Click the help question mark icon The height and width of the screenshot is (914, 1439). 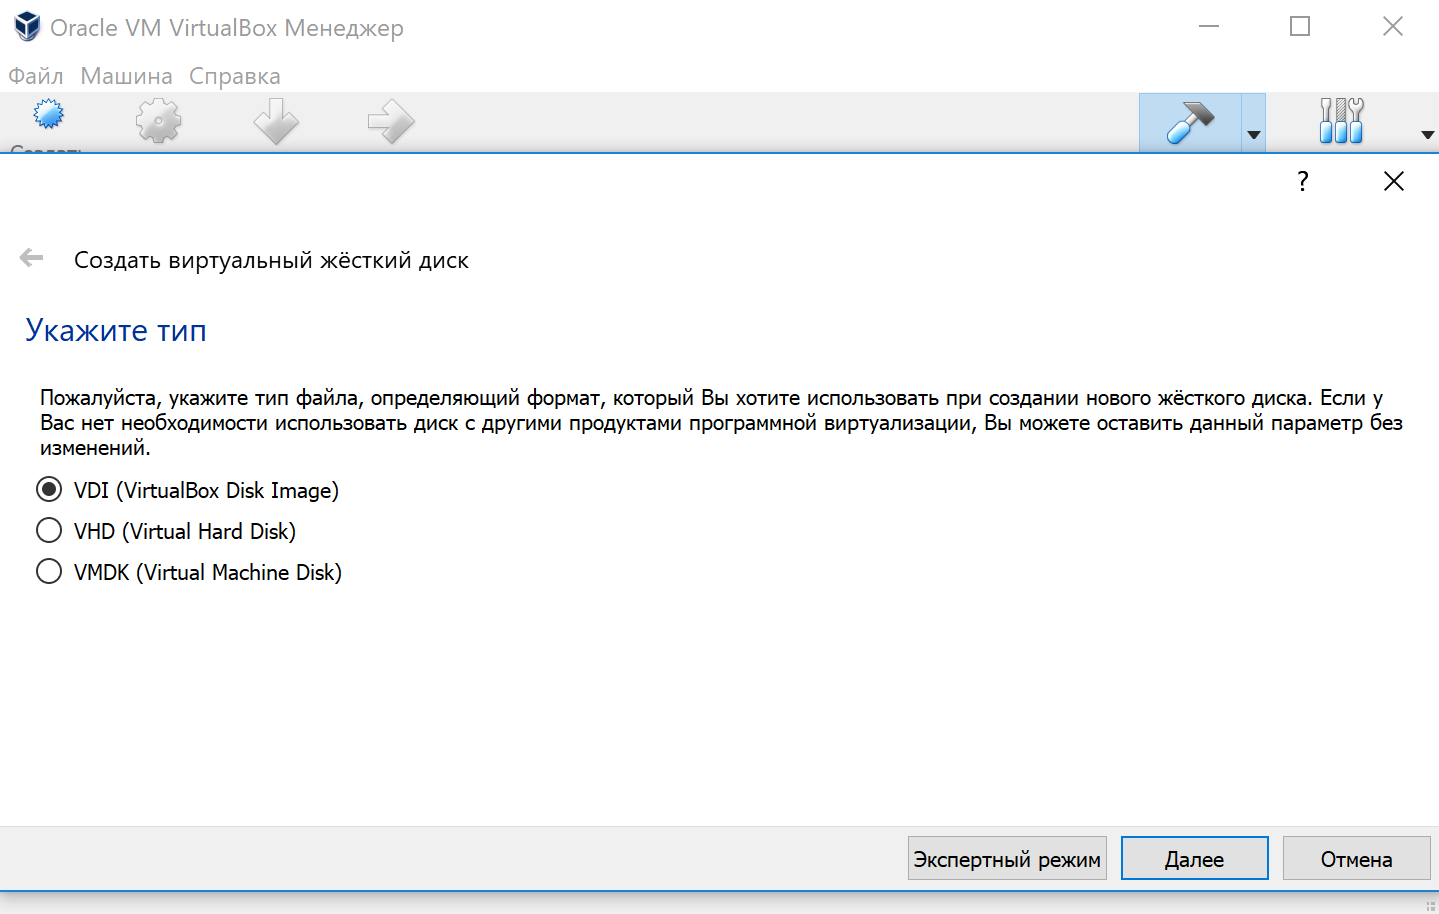click(1302, 181)
